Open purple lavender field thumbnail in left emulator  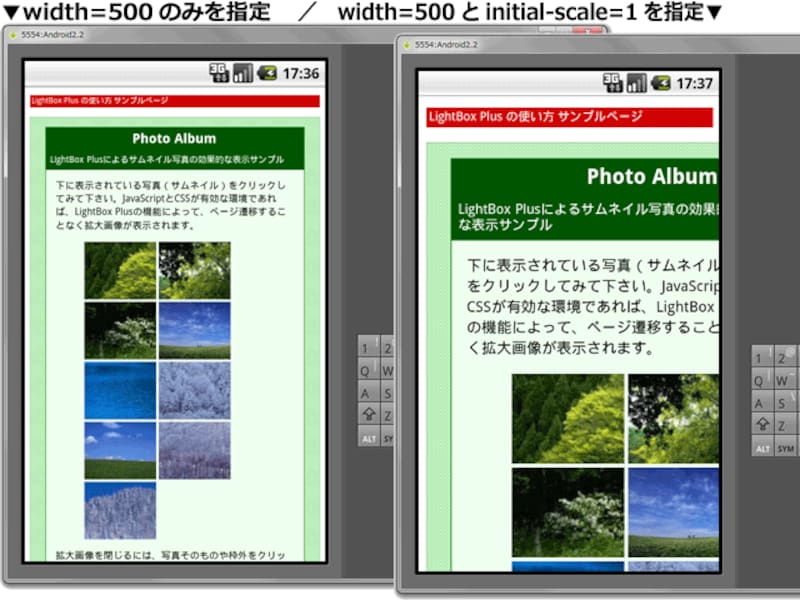[194, 451]
